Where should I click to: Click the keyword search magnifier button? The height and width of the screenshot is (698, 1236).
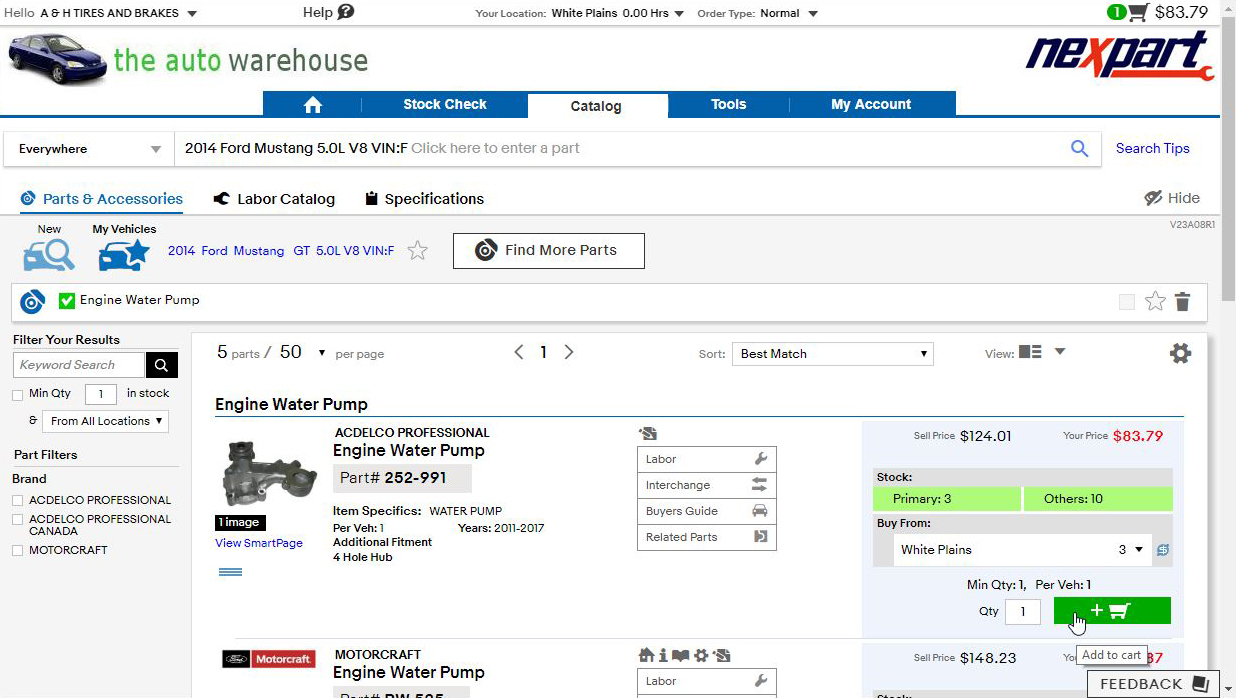click(x=161, y=365)
